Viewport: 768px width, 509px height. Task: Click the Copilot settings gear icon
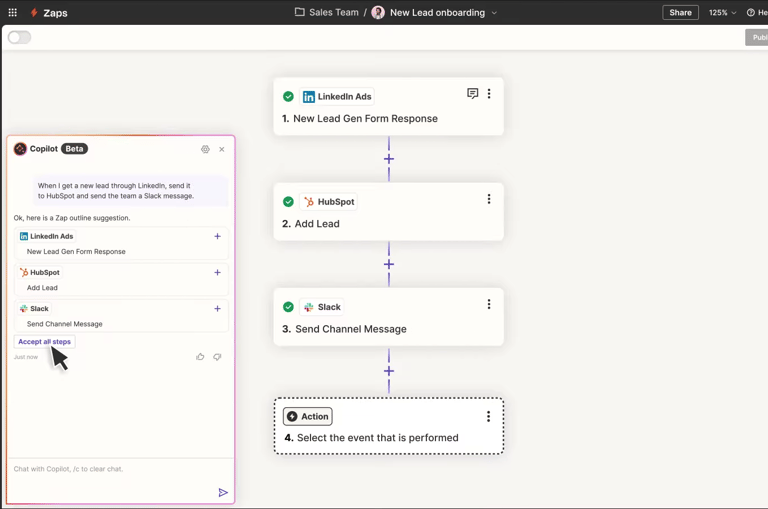(205, 149)
